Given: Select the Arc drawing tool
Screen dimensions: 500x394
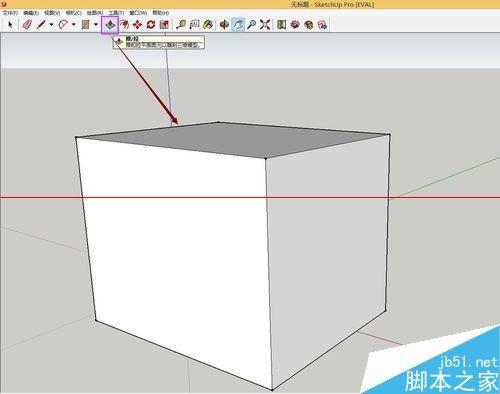Looking at the screenshot, I should pos(63,25).
